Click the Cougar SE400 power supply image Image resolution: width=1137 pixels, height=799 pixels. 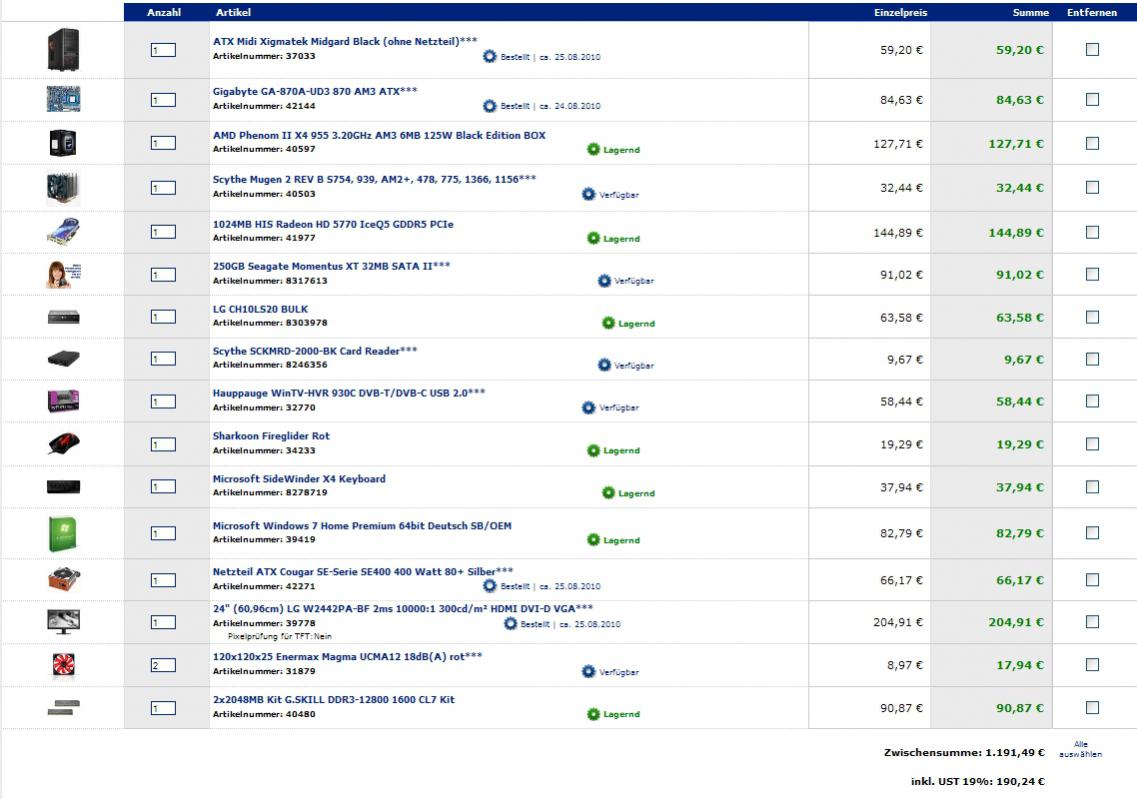(x=63, y=579)
